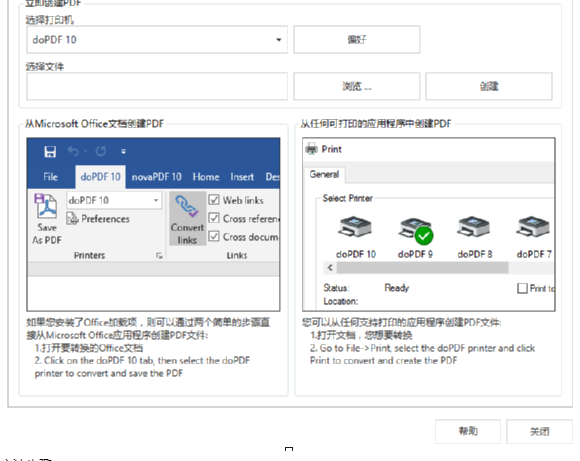
Task: Click the 选择文件 file path field
Action: click(x=157, y=86)
